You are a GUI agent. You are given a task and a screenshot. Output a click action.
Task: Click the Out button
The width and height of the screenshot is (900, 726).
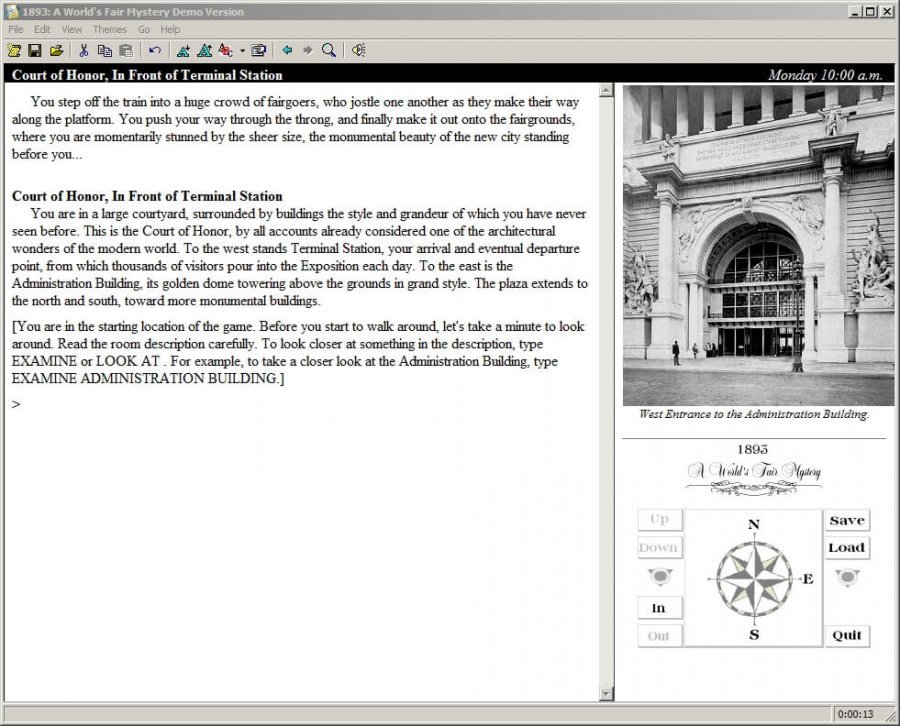660,636
